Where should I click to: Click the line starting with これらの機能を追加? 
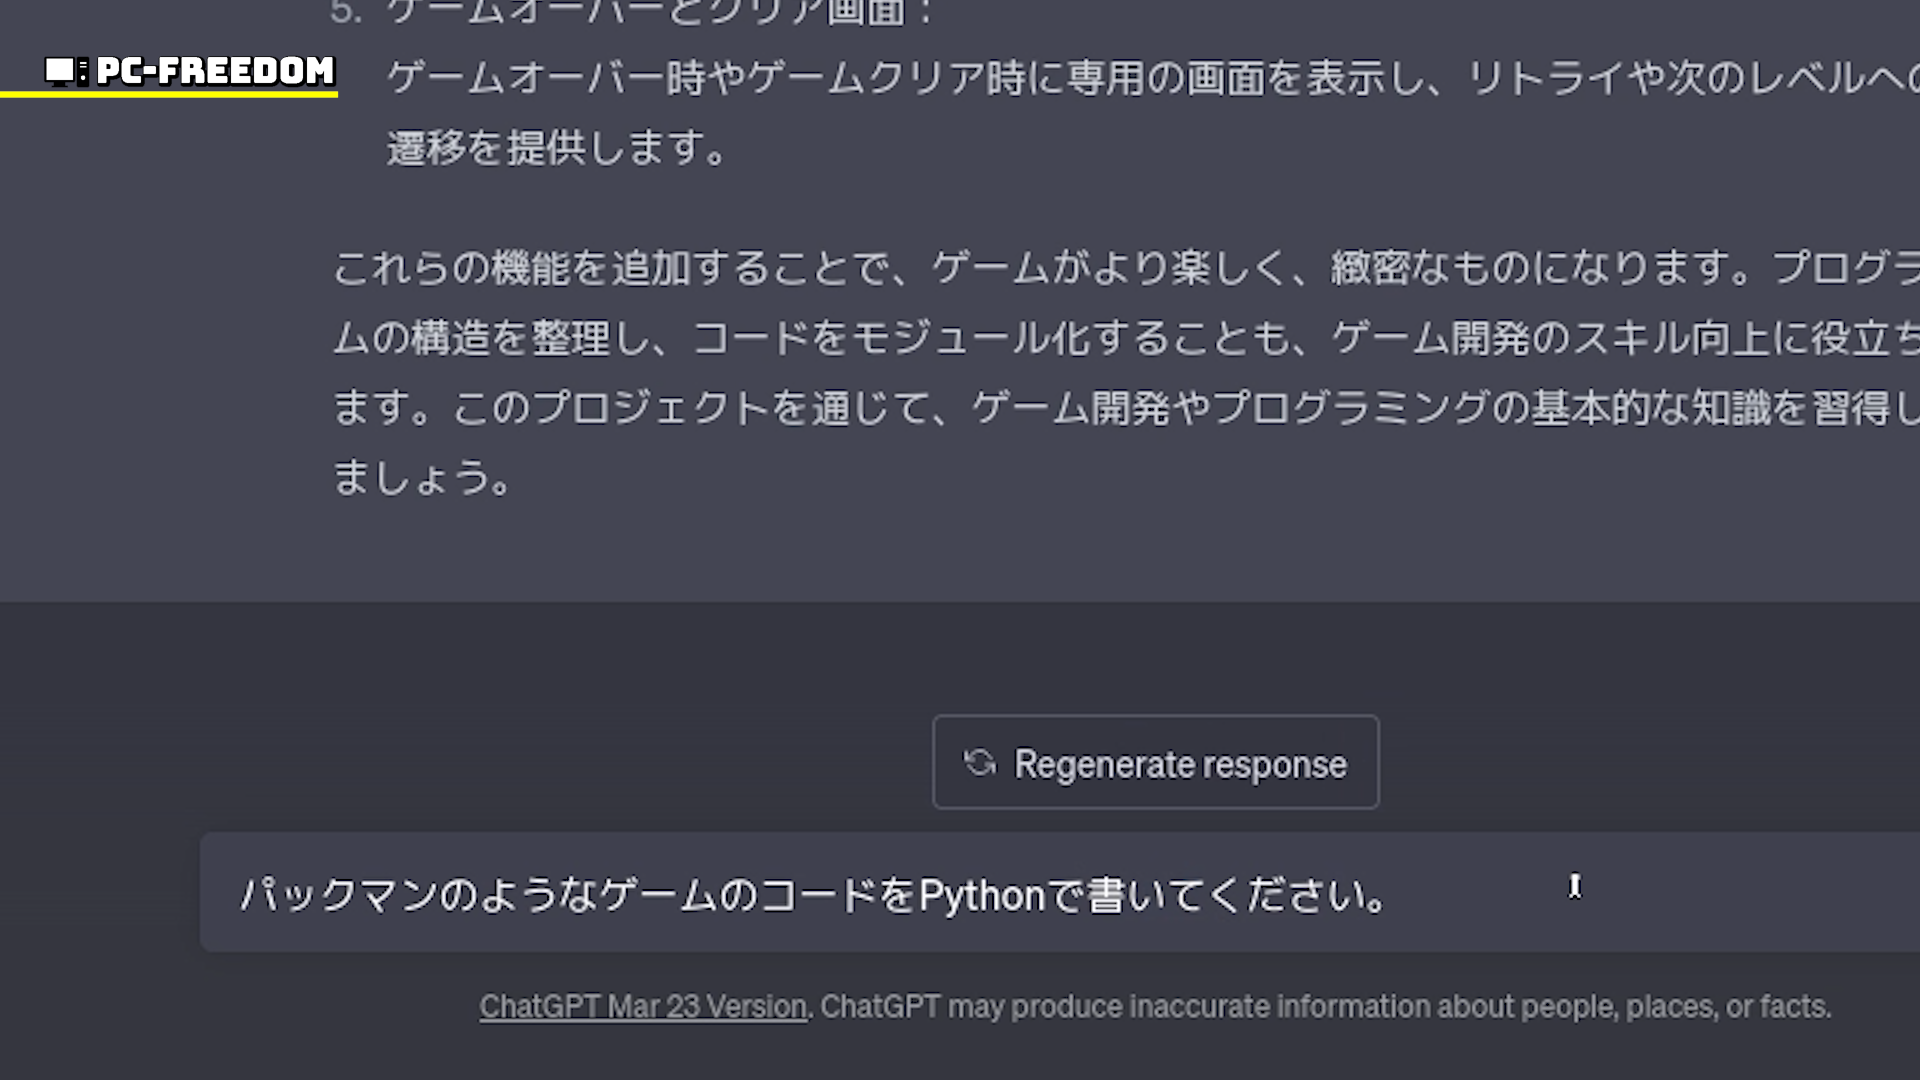click(x=1100, y=267)
